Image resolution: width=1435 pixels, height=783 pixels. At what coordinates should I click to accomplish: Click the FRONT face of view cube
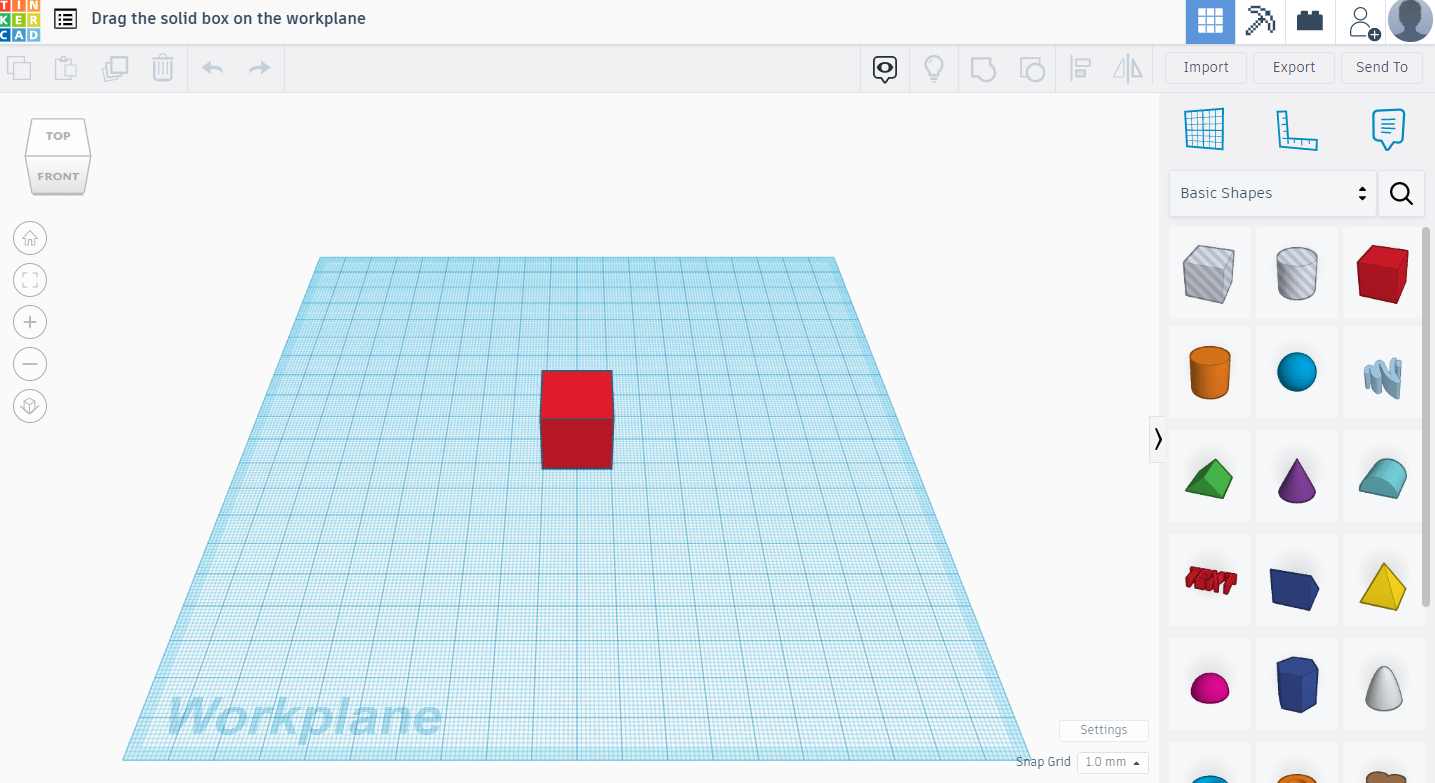[x=58, y=176]
